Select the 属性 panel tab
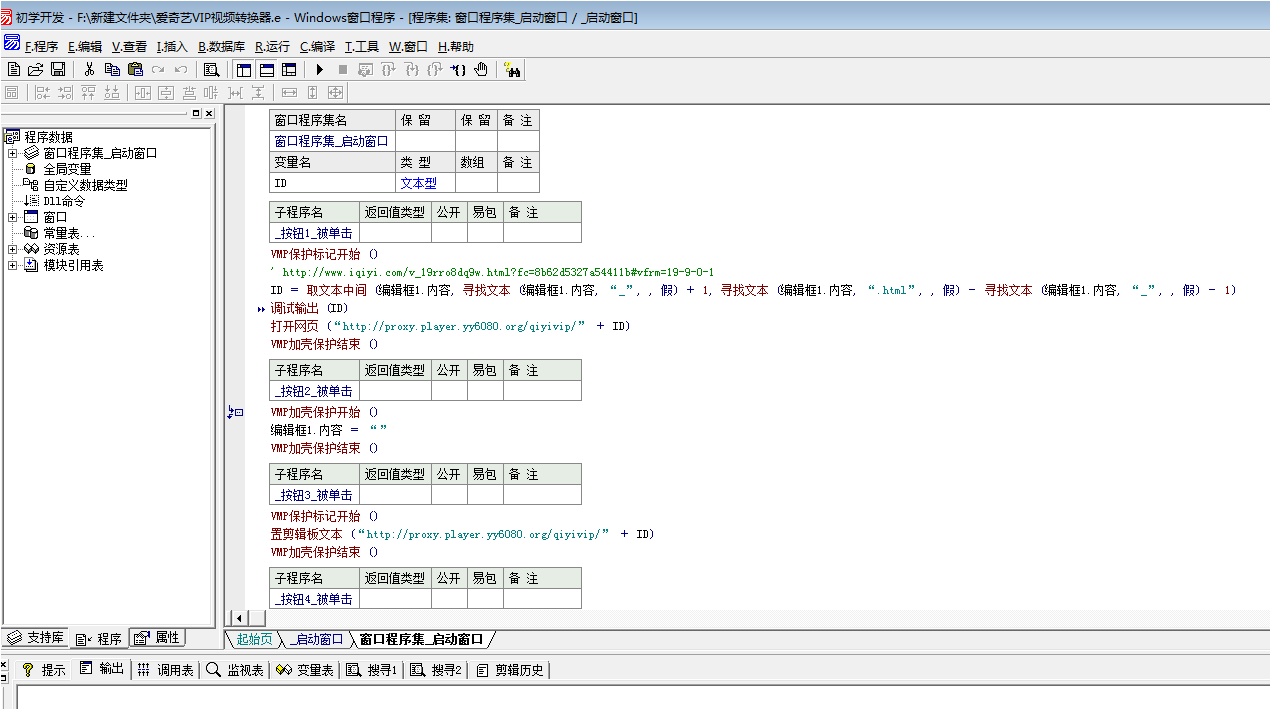Image resolution: width=1270 pixels, height=709 pixels. pyautogui.click(x=157, y=638)
